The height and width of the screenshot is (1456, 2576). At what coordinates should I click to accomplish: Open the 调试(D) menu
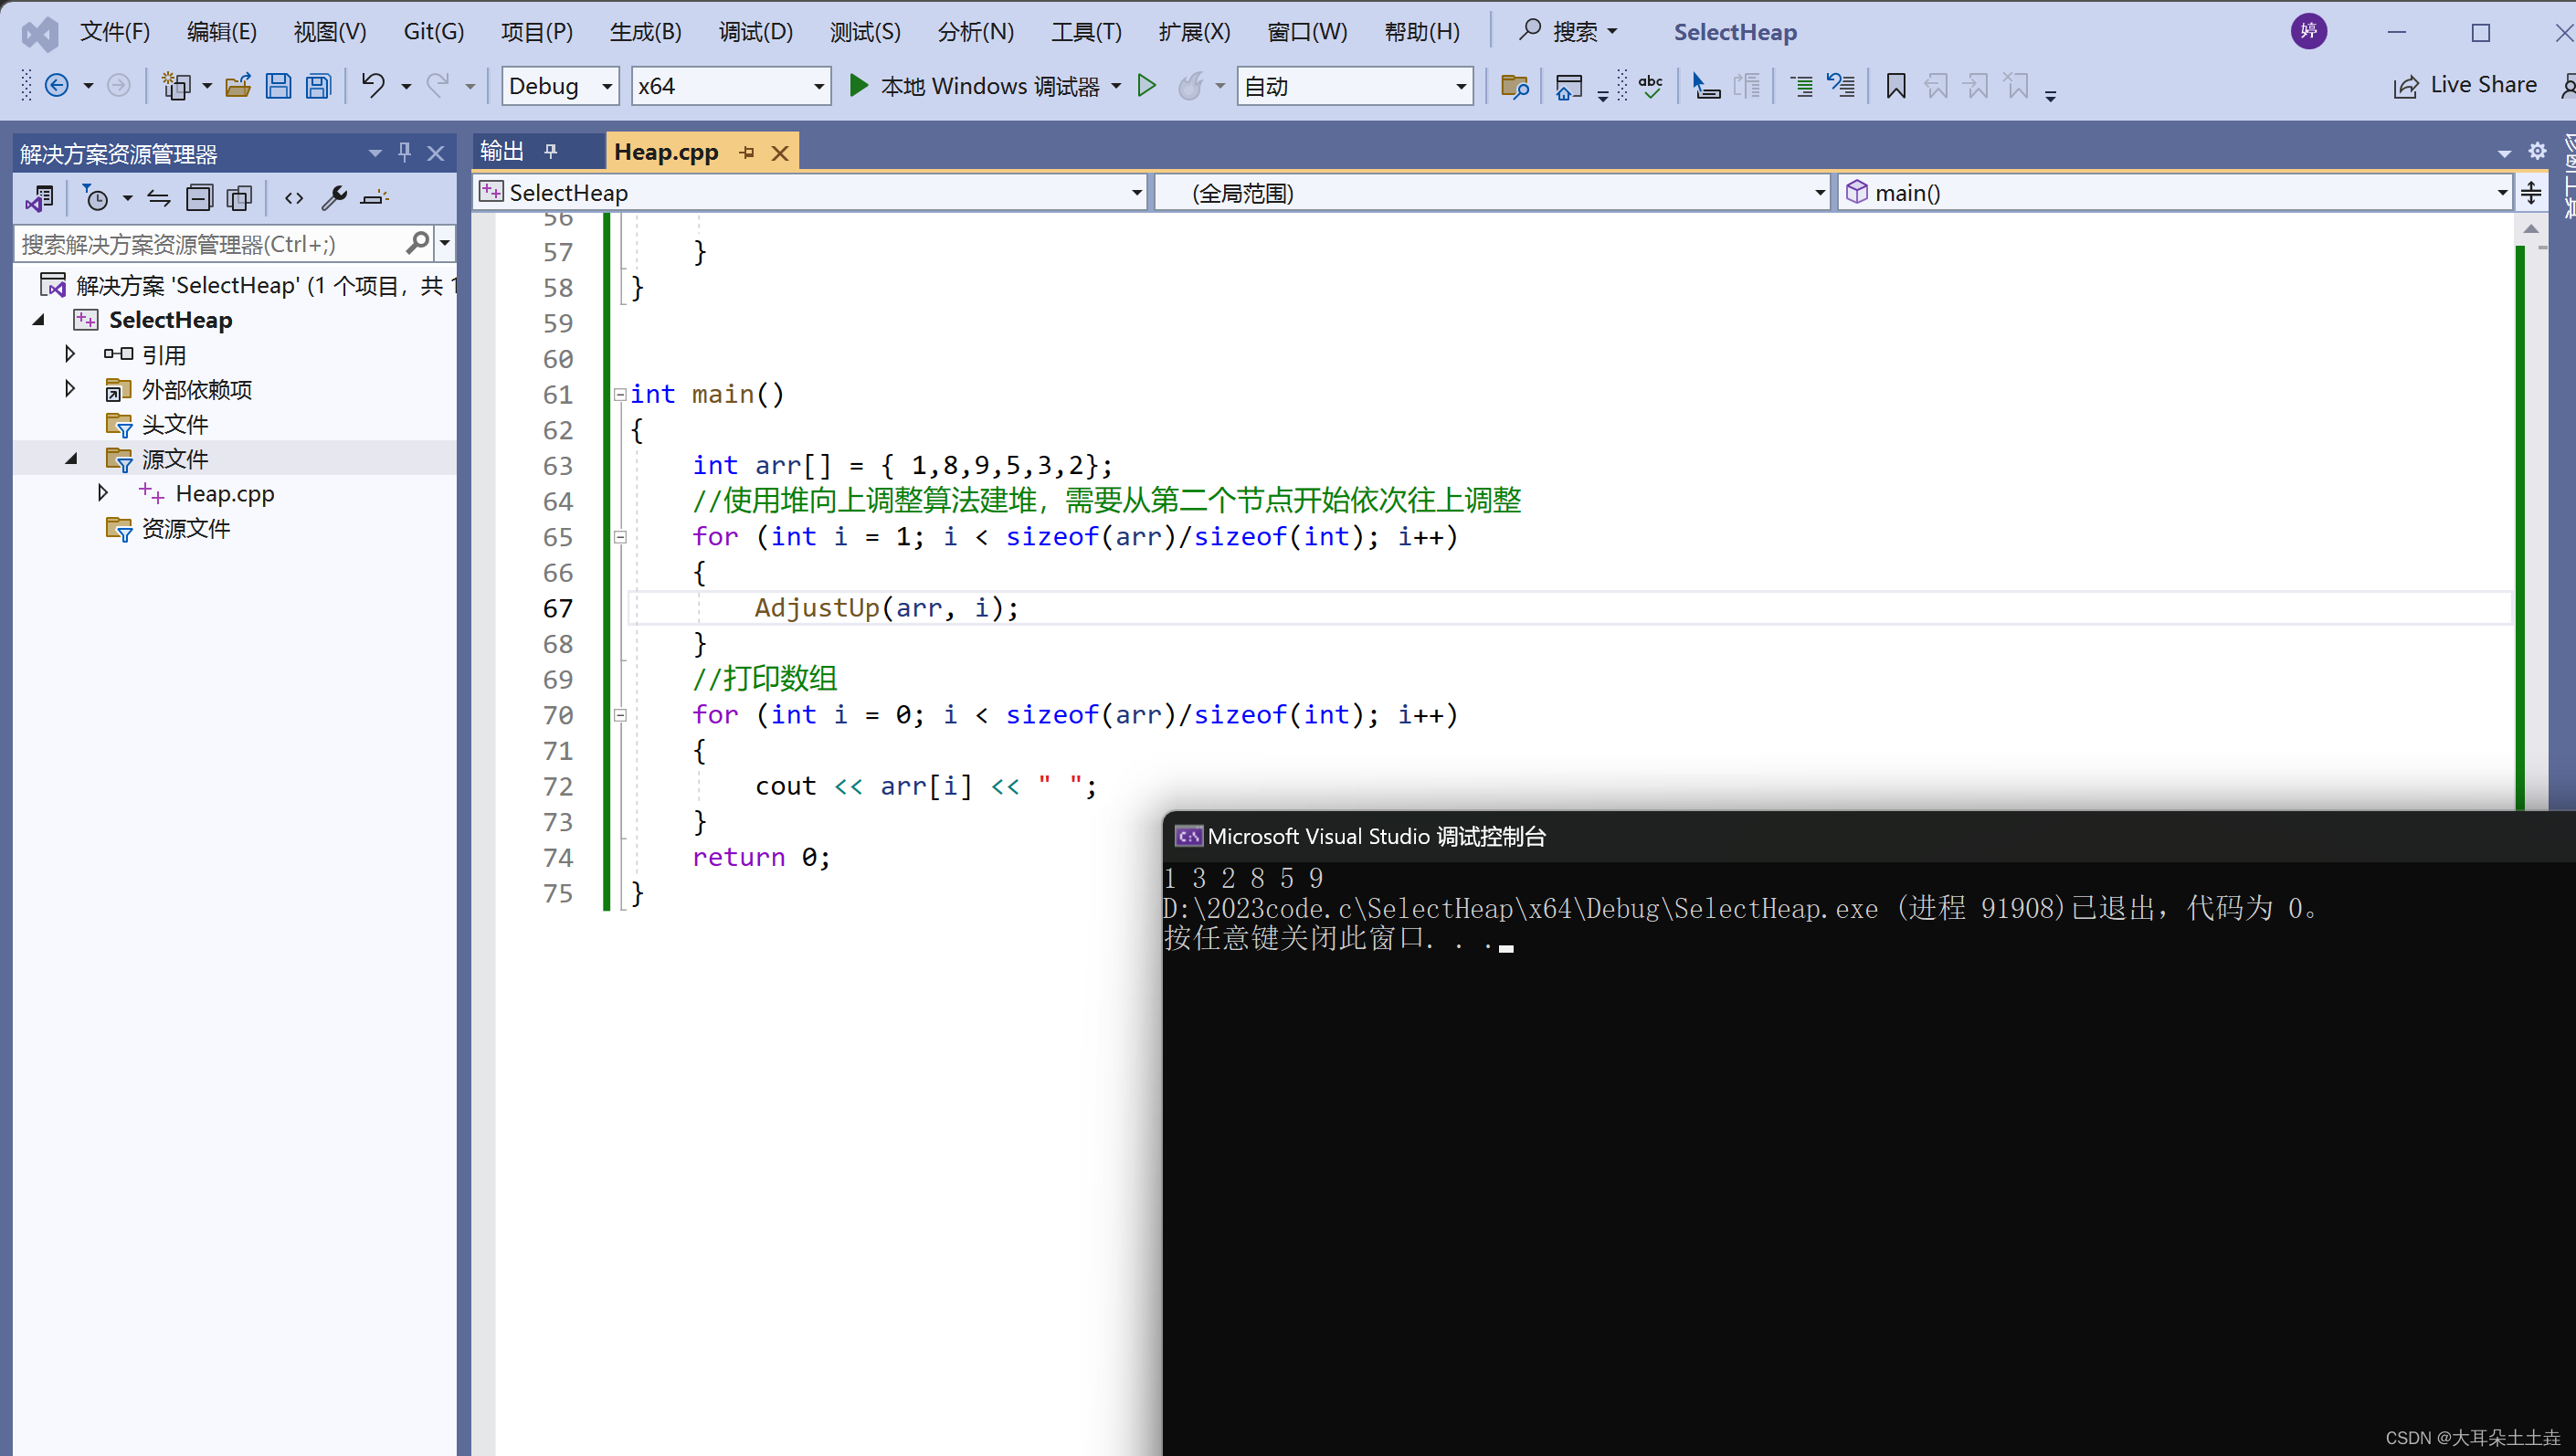click(755, 32)
